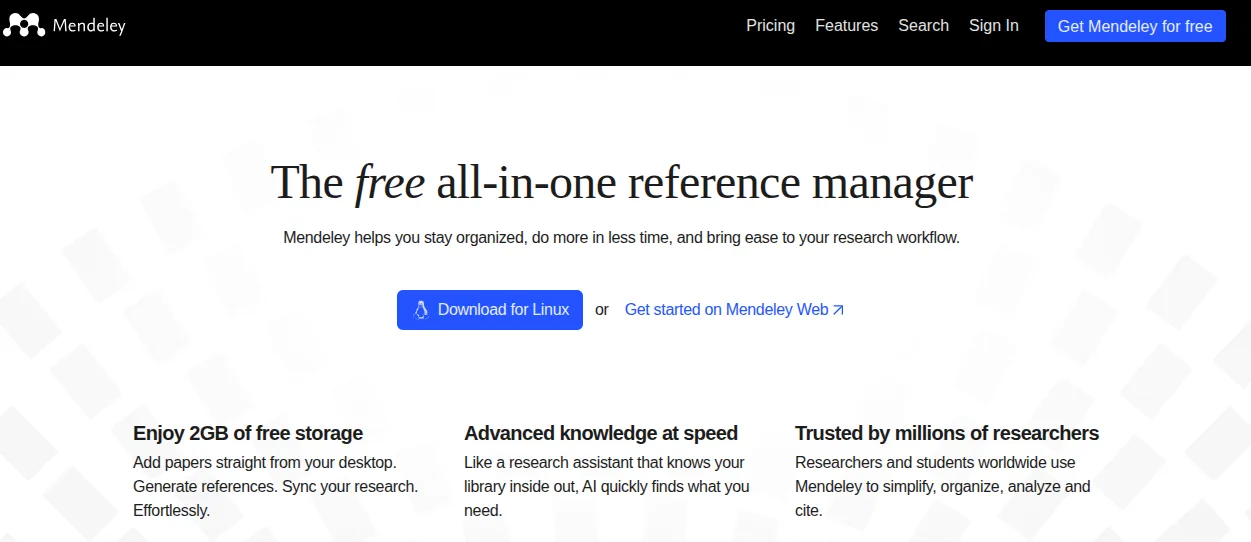Click Get Mendeley for free button

point(1135,26)
